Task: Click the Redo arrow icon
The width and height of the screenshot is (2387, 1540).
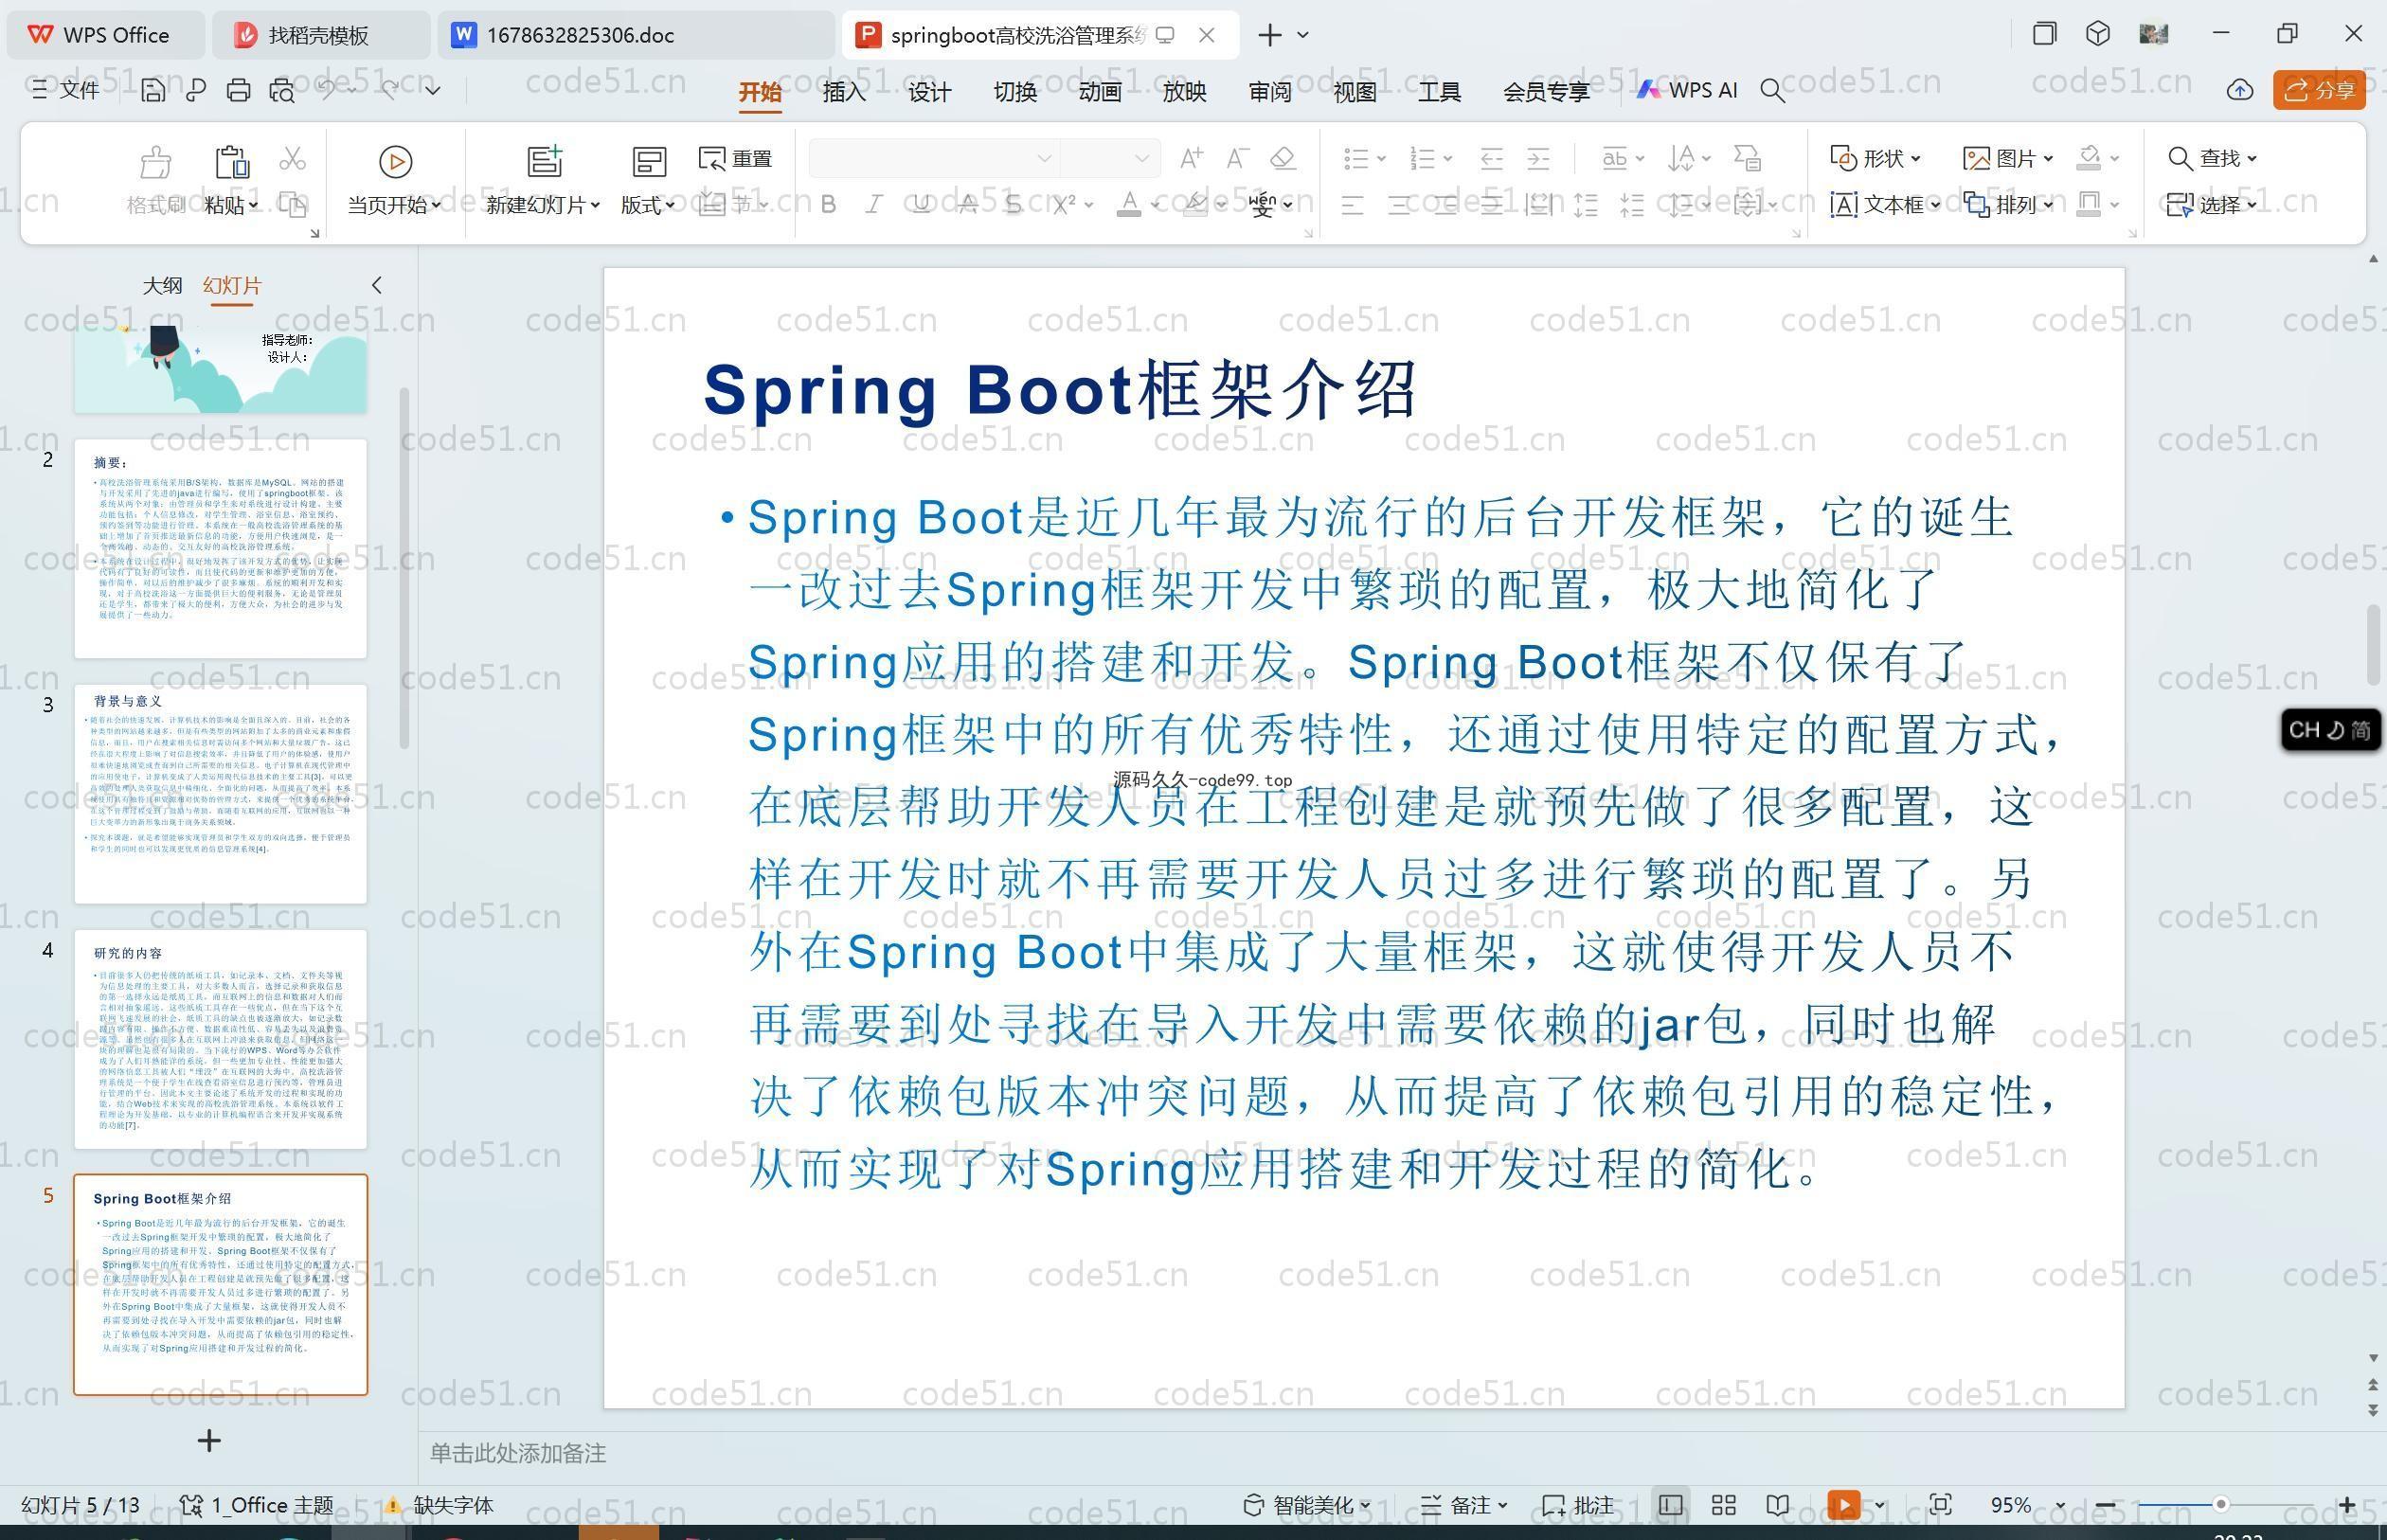Action: [390, 90]
